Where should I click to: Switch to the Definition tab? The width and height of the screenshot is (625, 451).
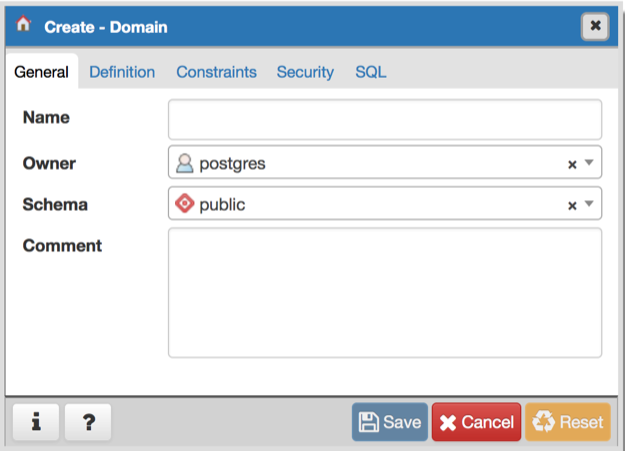pyautogui.click(x=122, y=72)
